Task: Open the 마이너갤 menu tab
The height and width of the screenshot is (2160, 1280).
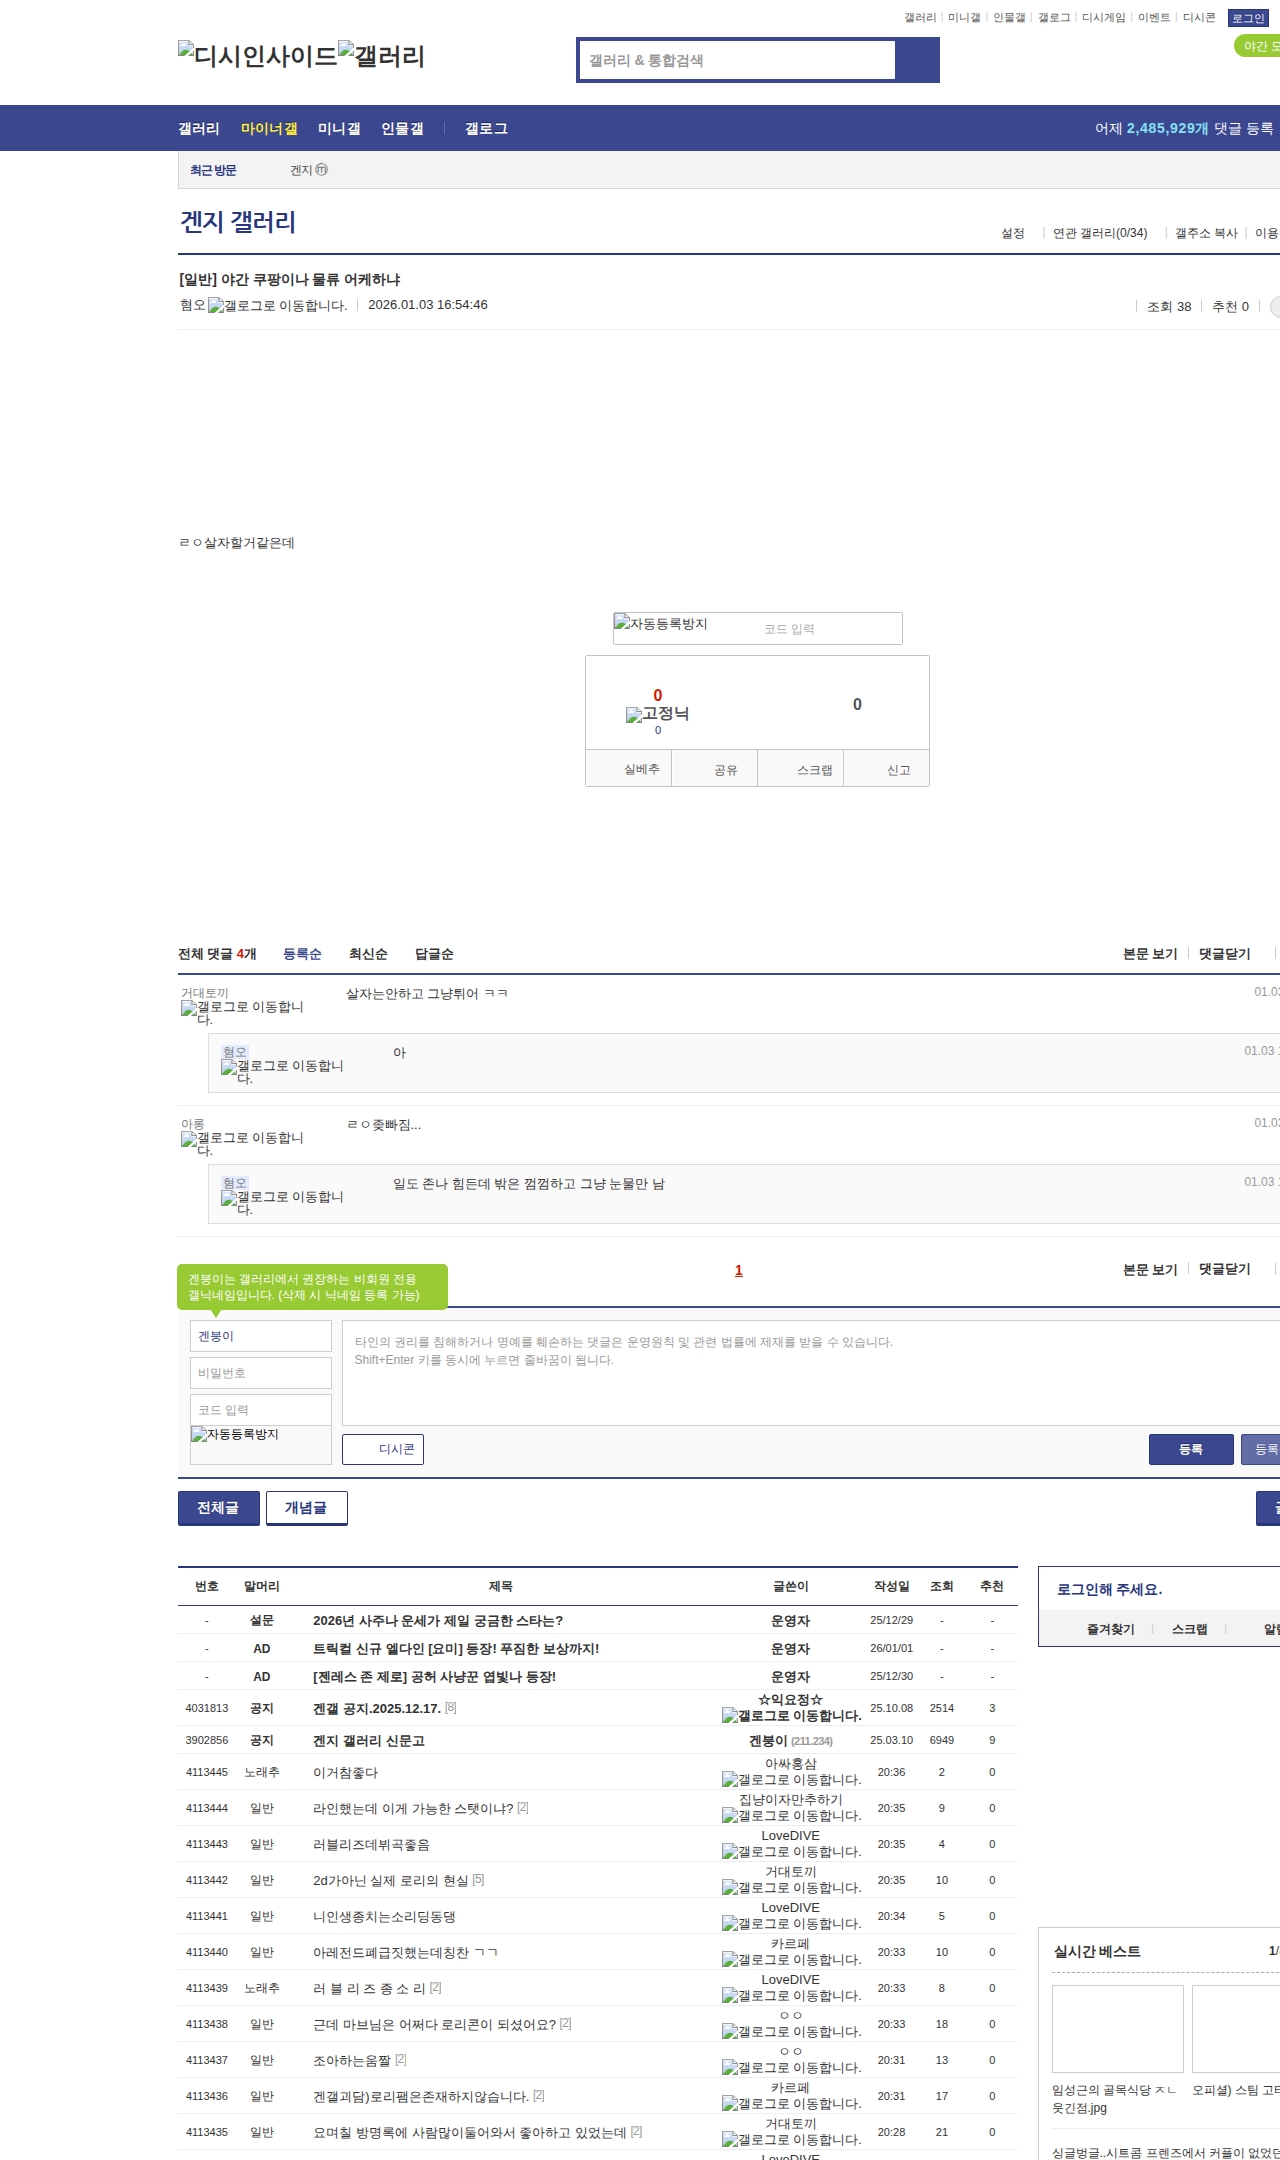Action: point(269,129)
